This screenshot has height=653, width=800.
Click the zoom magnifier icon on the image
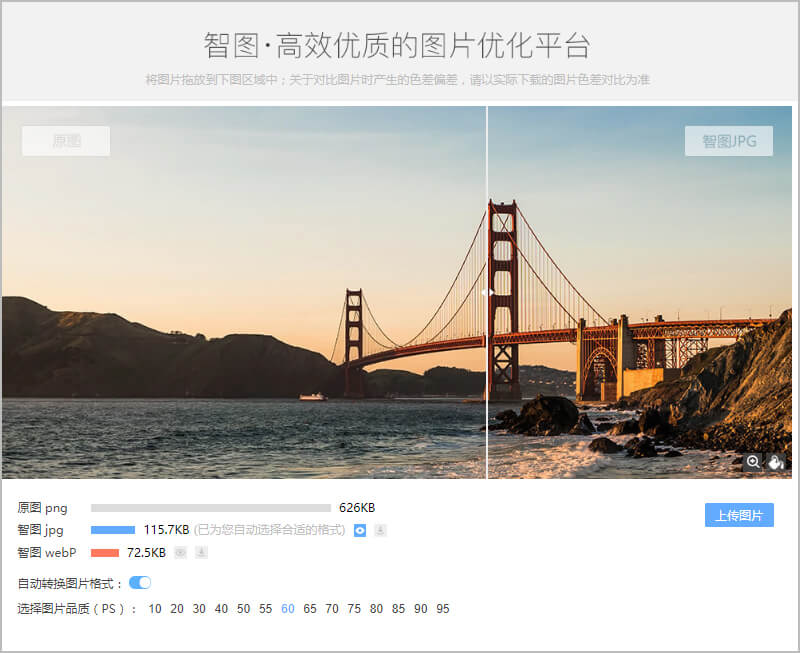tap(753, 463)
